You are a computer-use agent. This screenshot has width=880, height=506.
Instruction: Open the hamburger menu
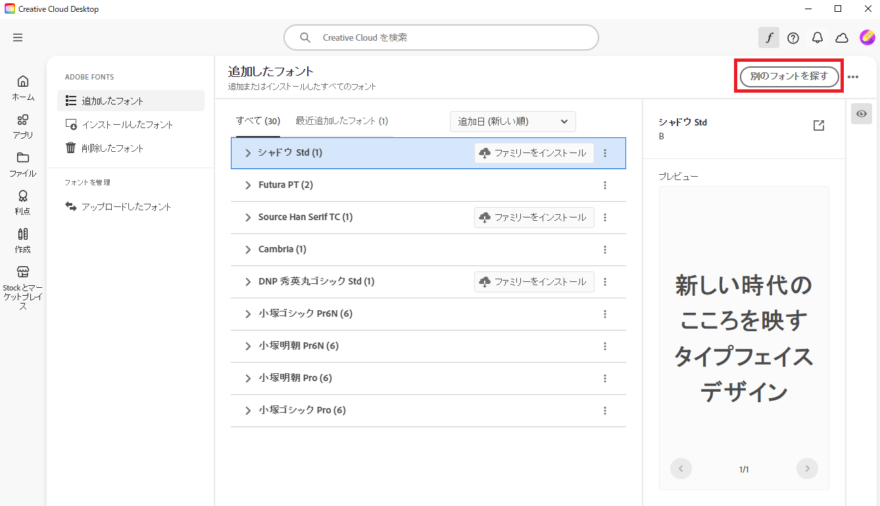pos(18,38)
